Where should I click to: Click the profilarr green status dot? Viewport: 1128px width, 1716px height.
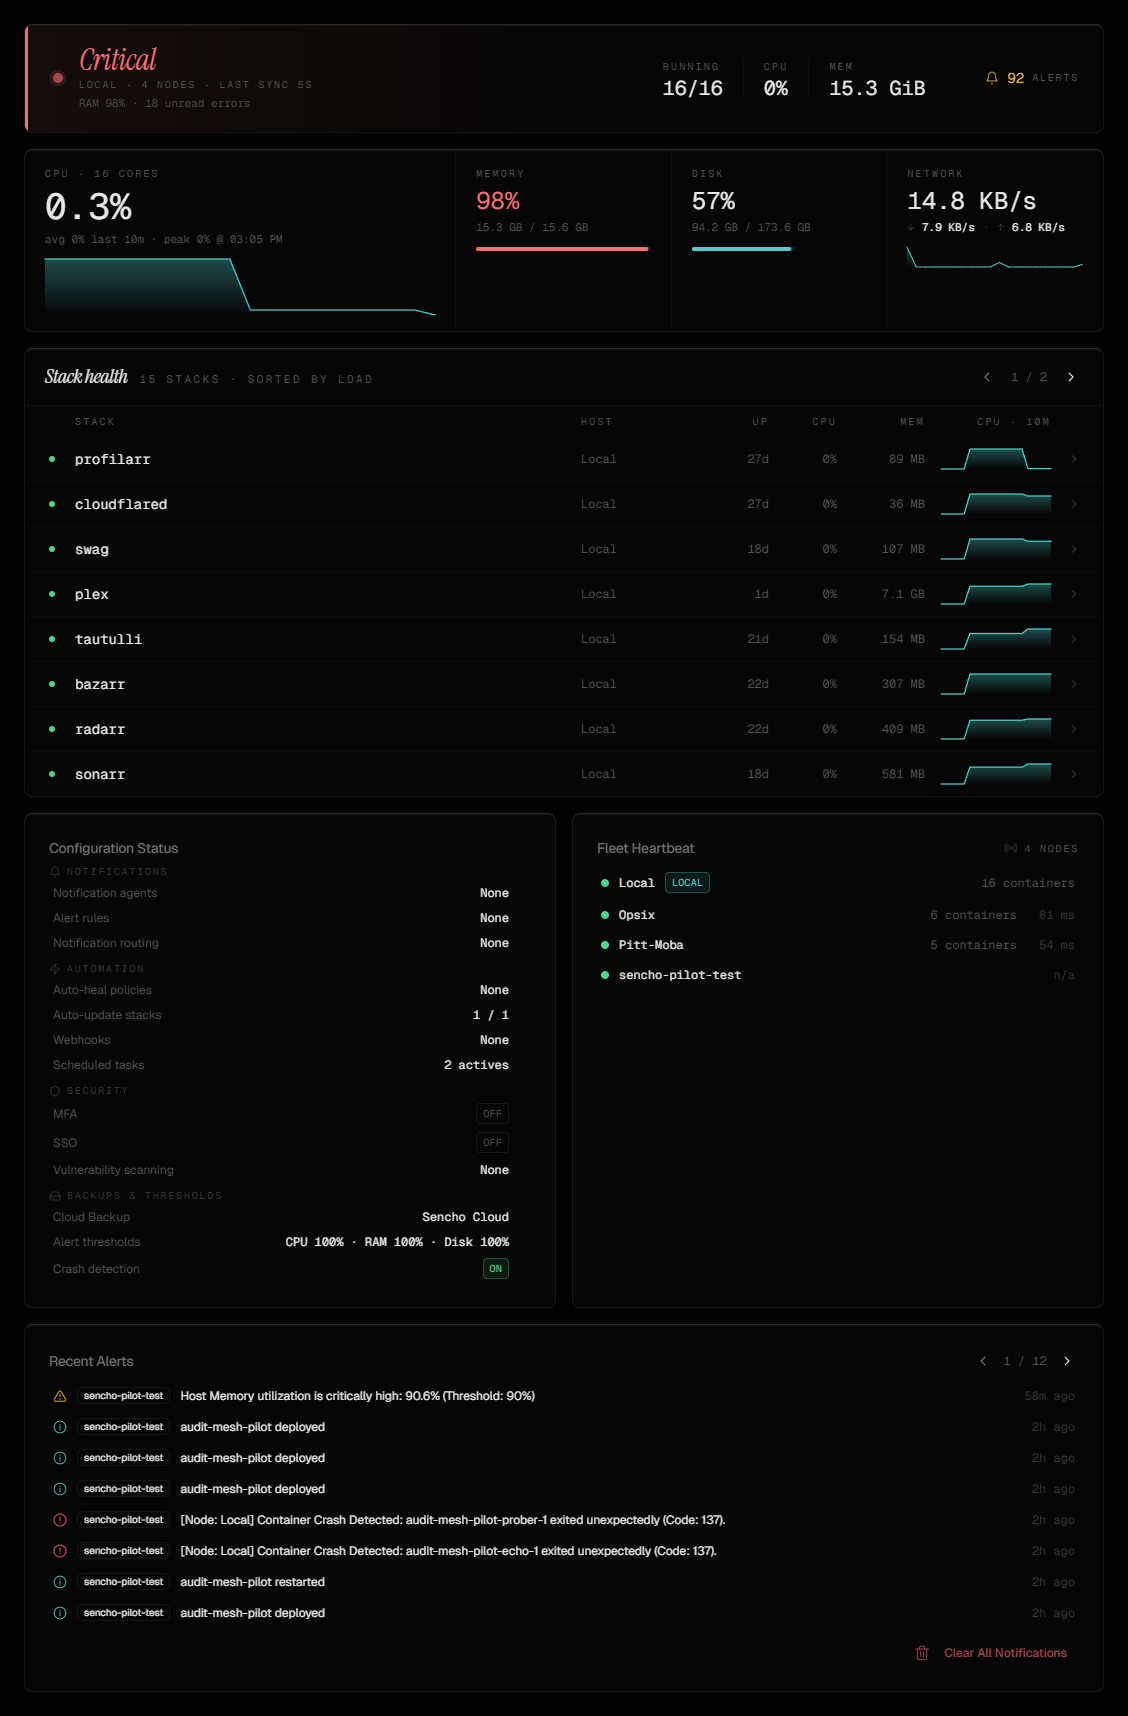pyautogui.click(x=52, y=459)
